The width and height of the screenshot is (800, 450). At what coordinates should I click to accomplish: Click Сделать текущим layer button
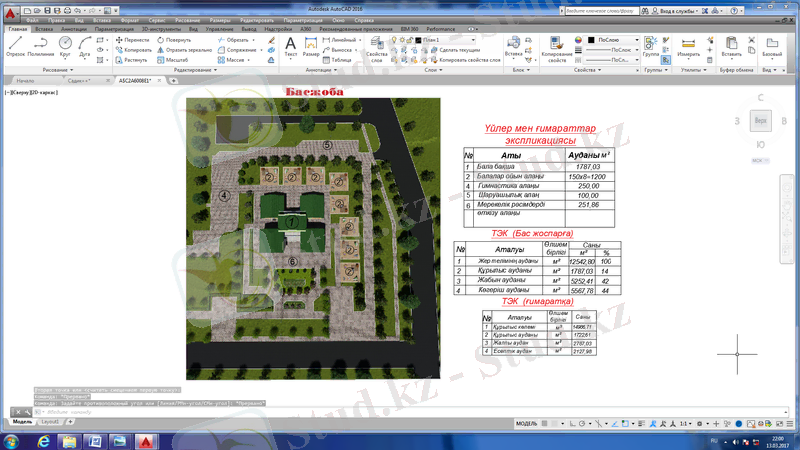(x=458, y=50)
